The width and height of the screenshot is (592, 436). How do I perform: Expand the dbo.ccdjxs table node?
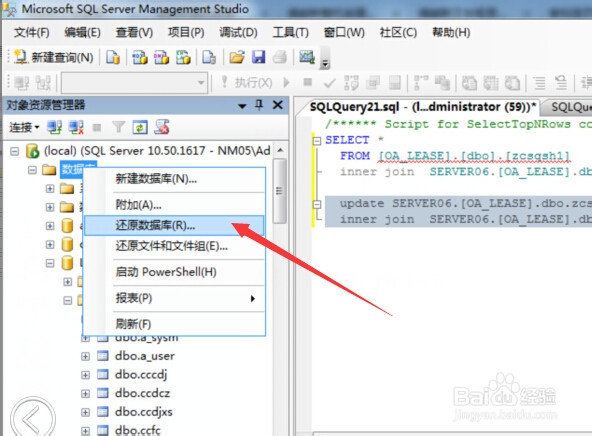[86, 412]
